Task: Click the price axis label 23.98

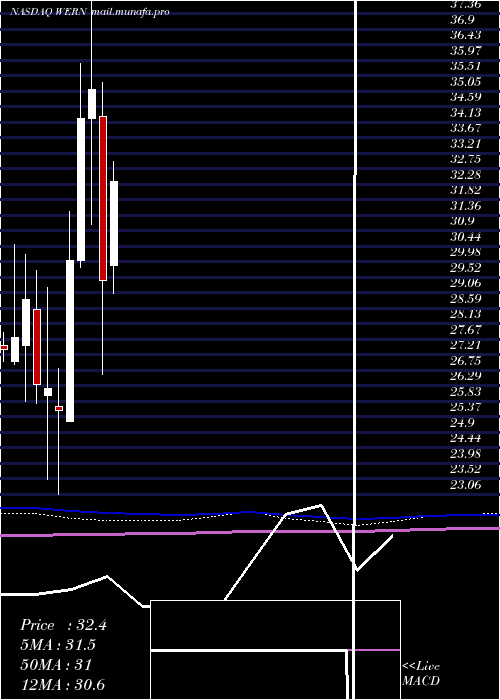Action: 466,454
